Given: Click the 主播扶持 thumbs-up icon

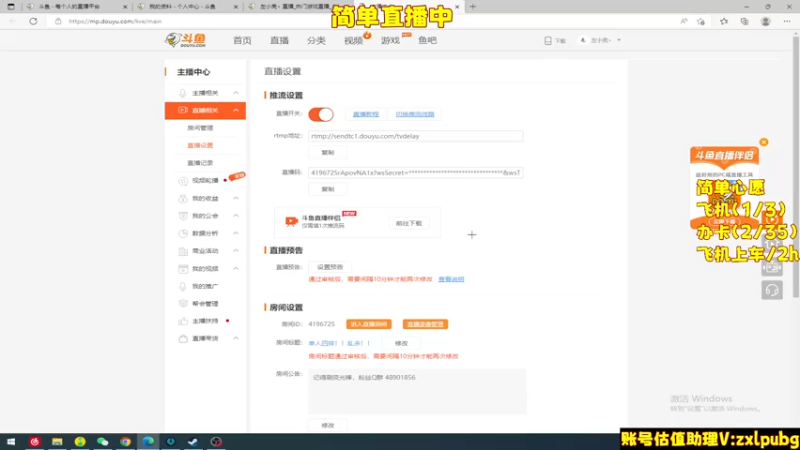Looking at the screenshot, I should [183, 321].
